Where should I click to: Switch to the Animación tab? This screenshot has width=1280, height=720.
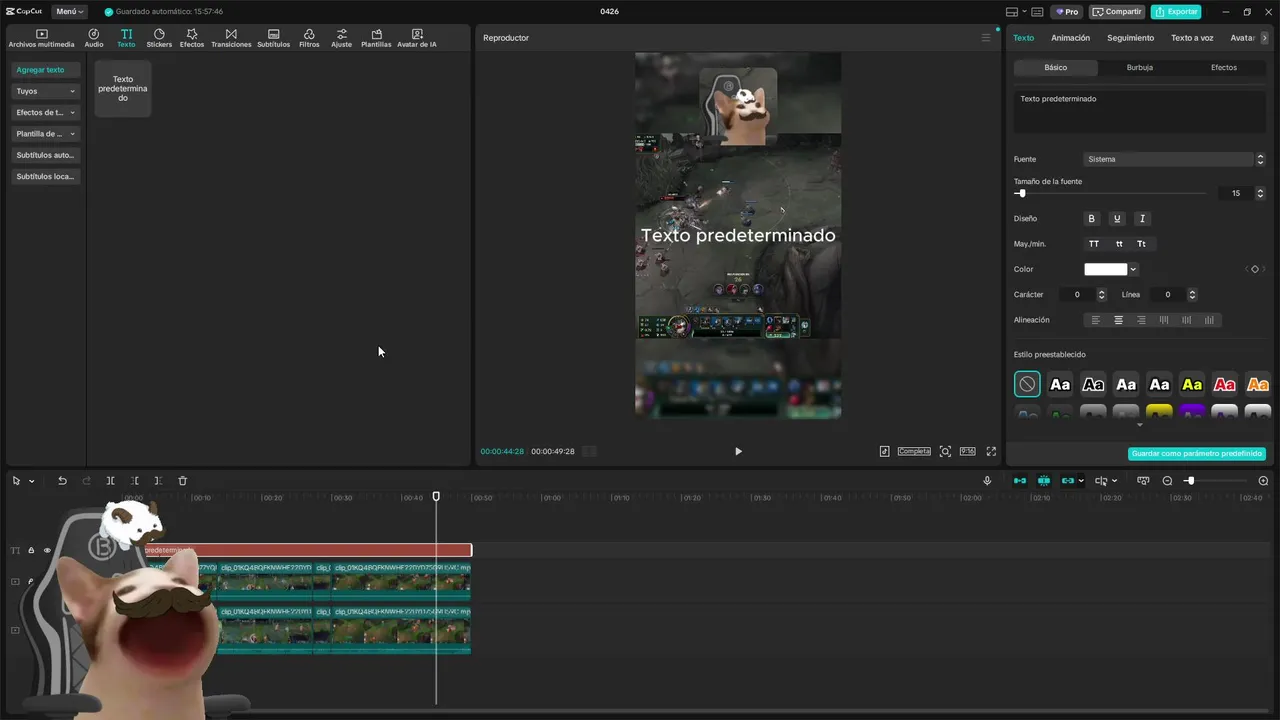[x=1070, y=38]
